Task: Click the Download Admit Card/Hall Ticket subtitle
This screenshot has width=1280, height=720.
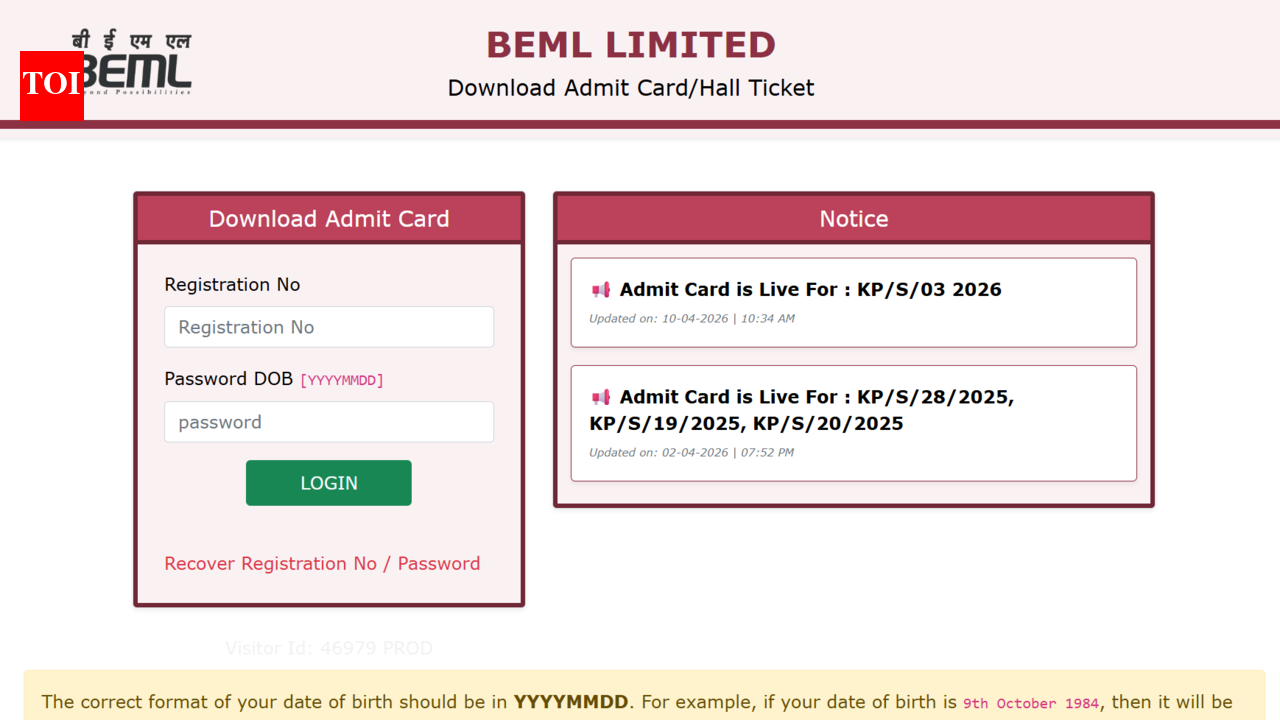Action: [x=630, y=88]
